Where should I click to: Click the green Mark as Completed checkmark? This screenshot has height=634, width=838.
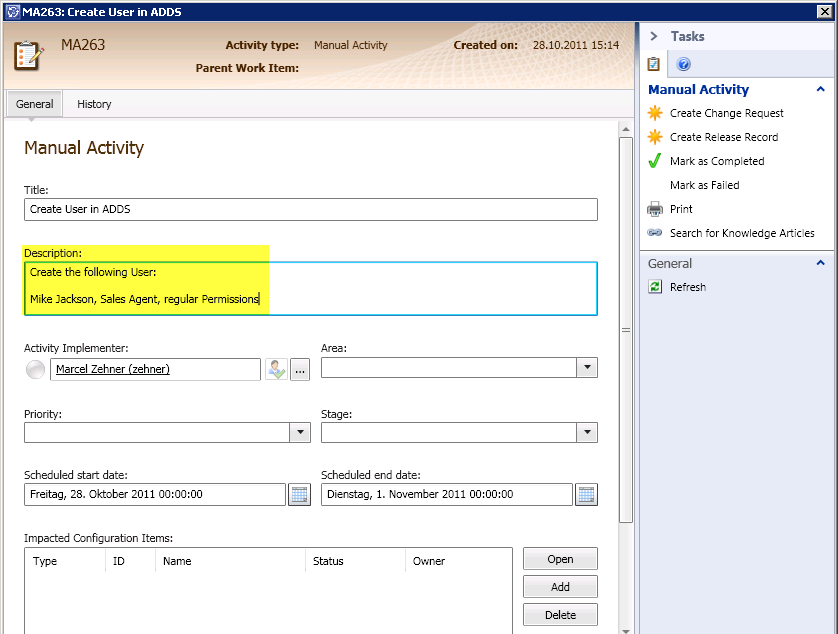click(x=655, y=161)
